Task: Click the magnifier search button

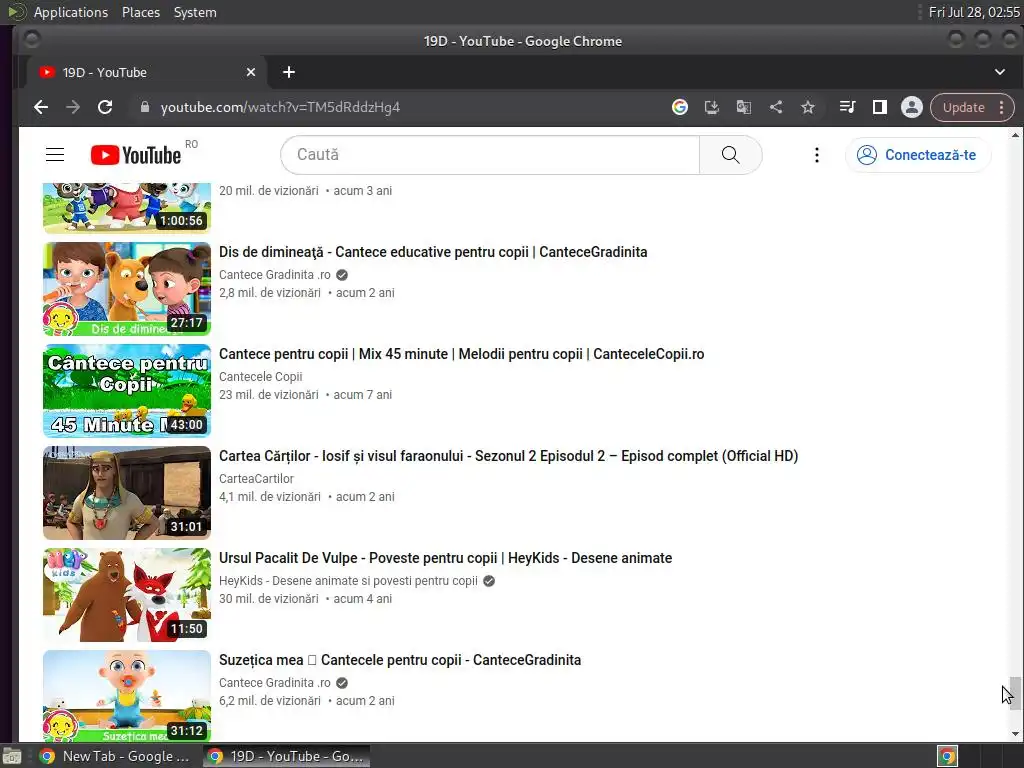Action: point(730,155)
